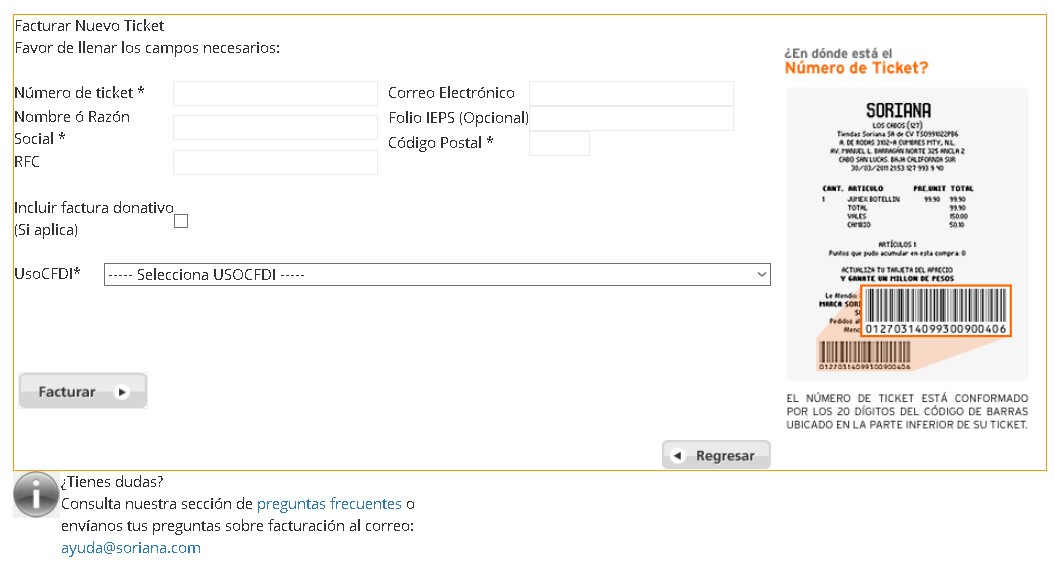Click the Soriana ticket sample image

pyautogui.click(x=907, y=234)
